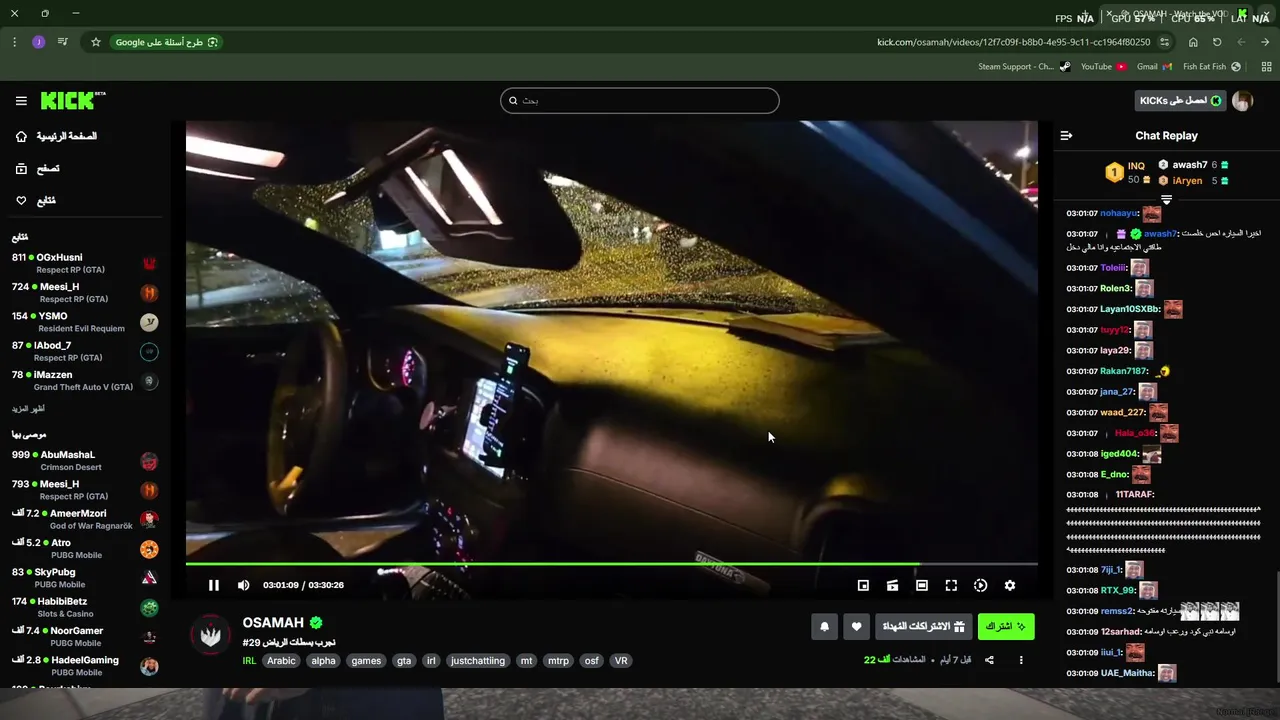This screenshot has width=1280, height=720.
Task: Select the alpha tag
Action: point(323,661)
